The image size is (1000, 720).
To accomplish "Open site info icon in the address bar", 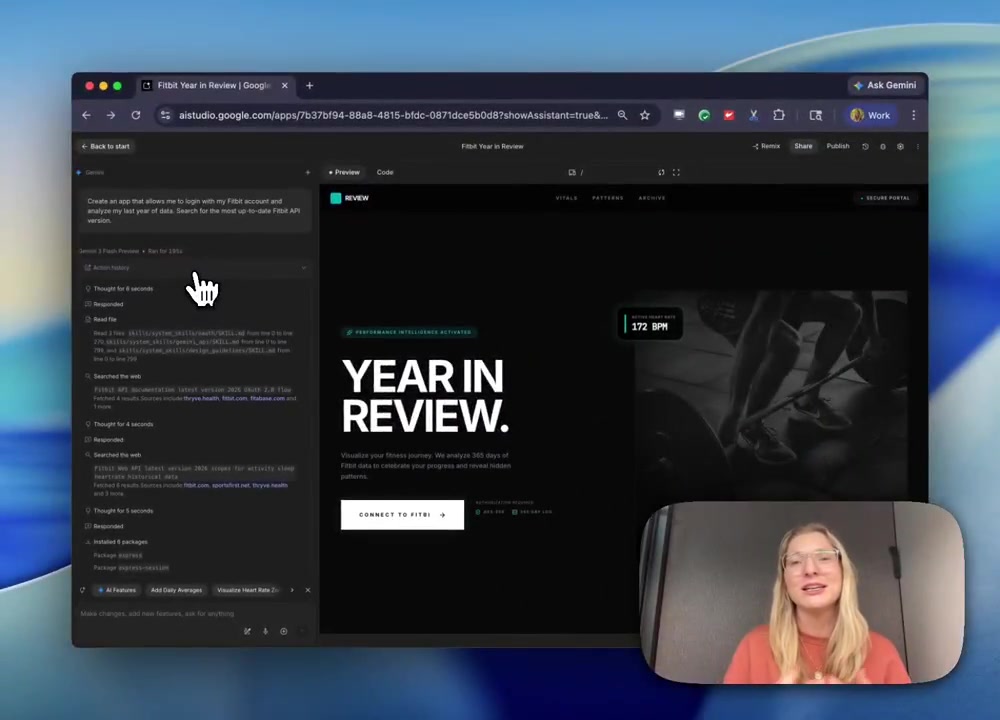I will [x=166, y=115].
